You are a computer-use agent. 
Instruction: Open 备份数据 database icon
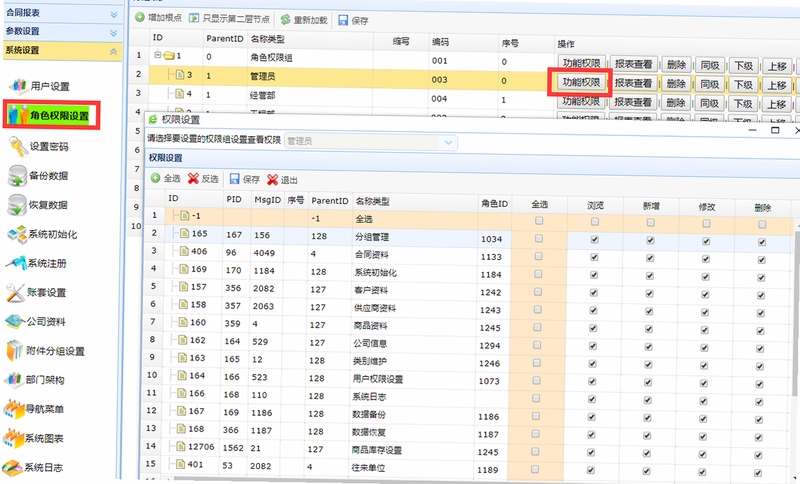point(17,176)
